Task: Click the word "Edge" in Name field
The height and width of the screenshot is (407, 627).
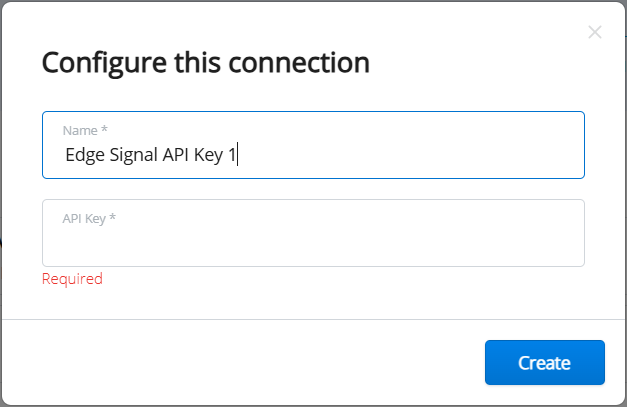Action: click(84, 155)
